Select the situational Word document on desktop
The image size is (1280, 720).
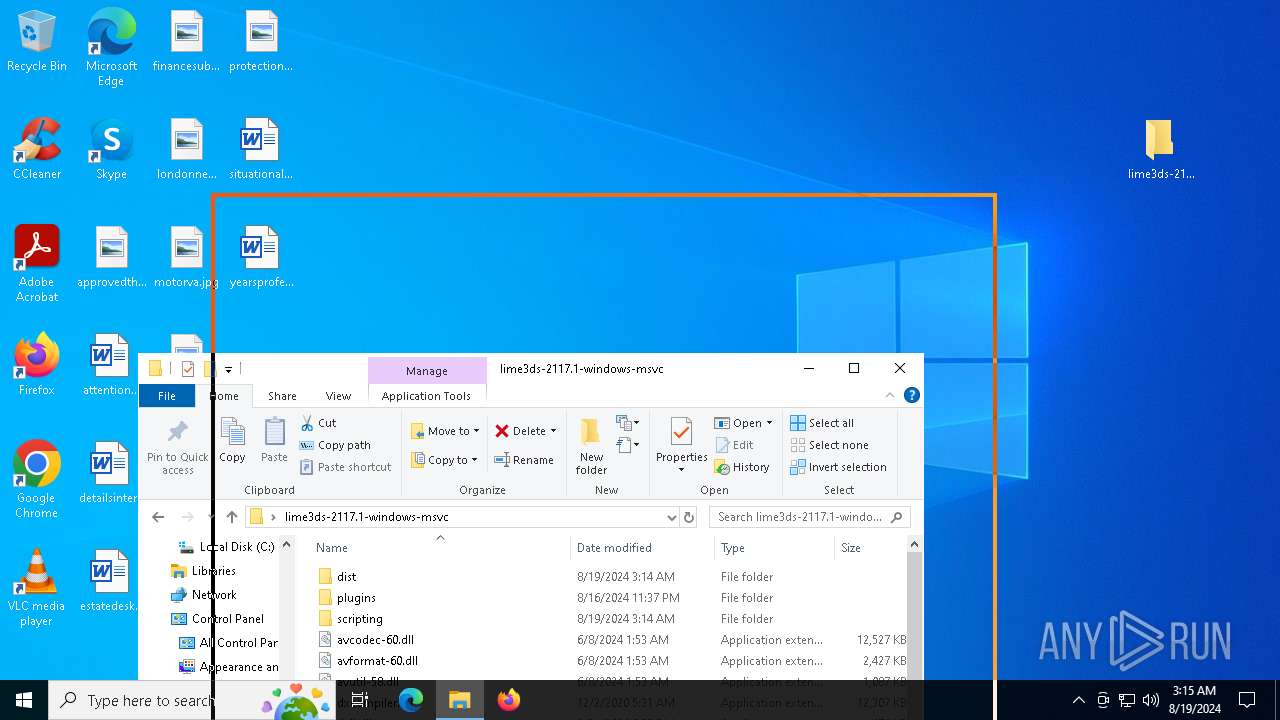tap(261, 150)
